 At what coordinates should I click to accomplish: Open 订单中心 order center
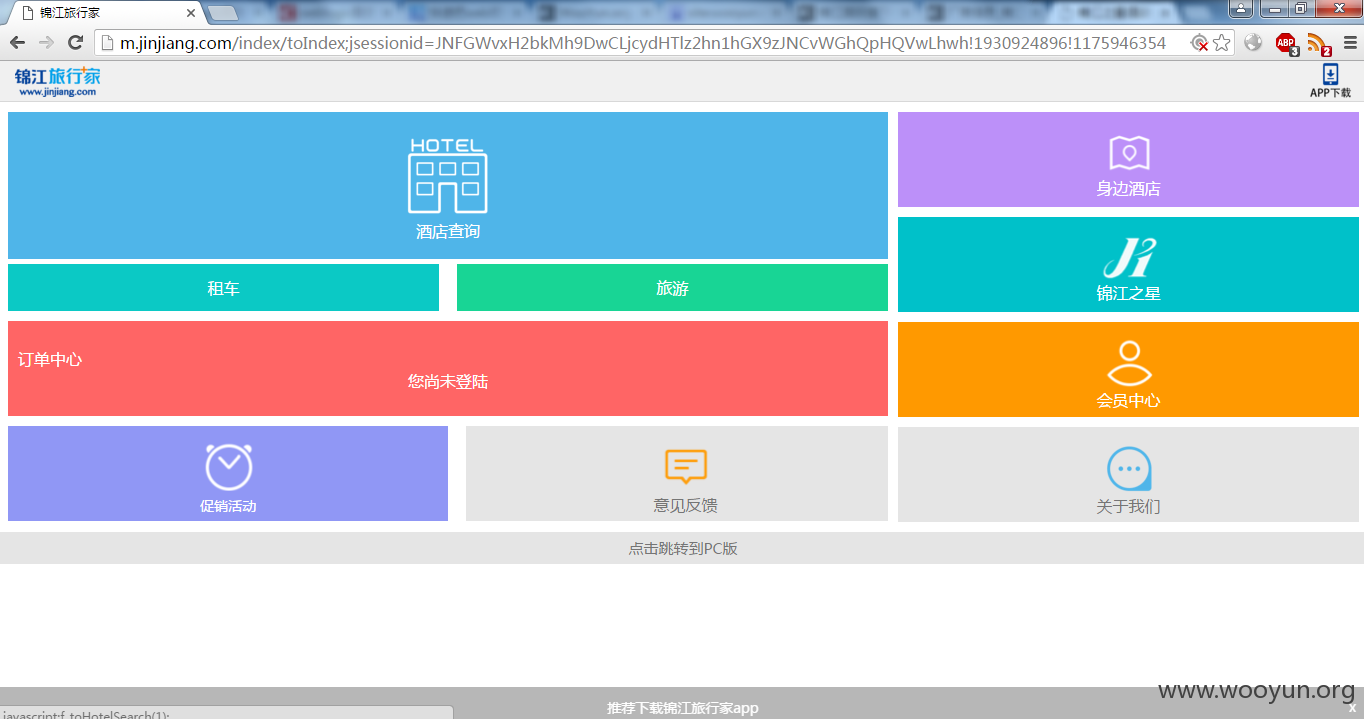[x=50, y=359]
